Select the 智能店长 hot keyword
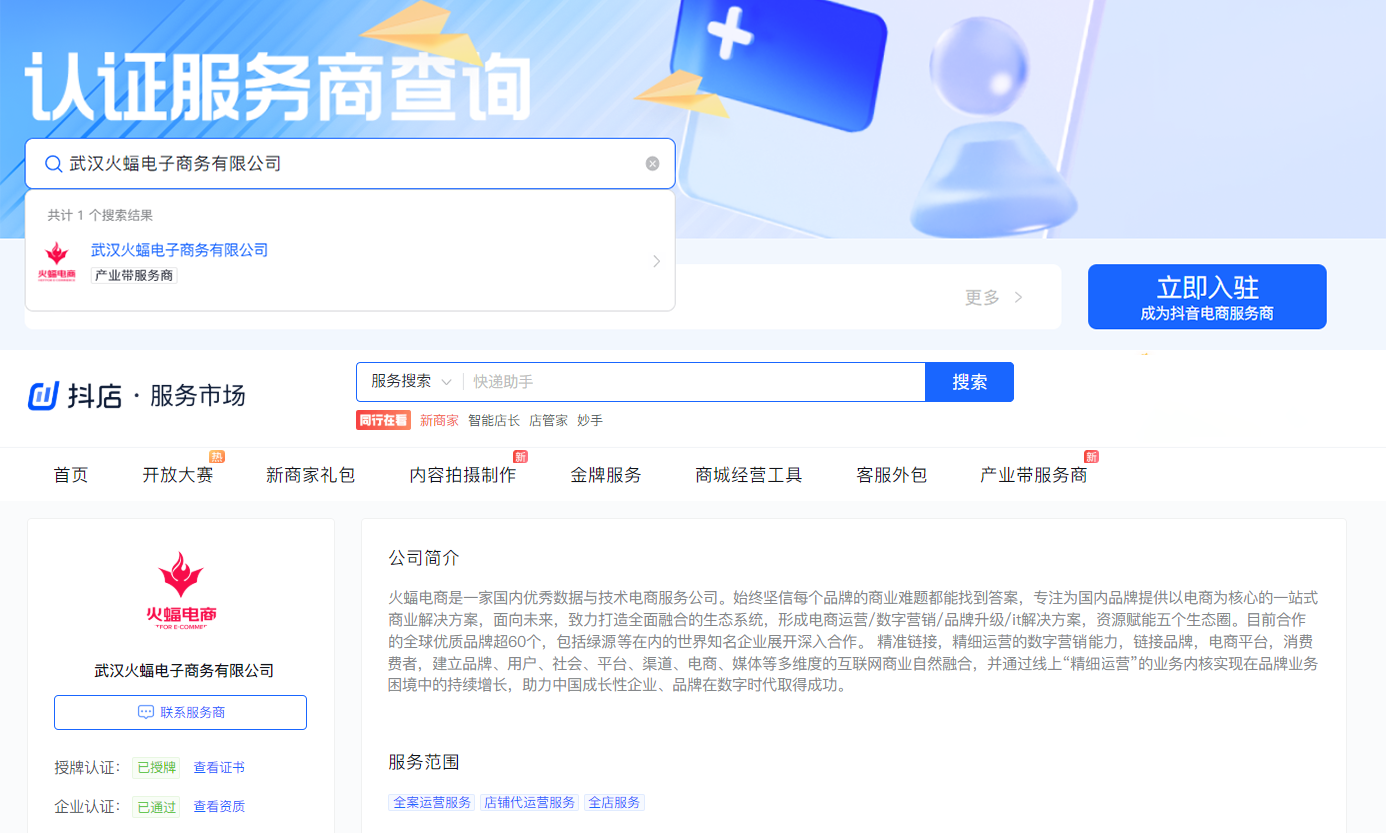Viewport: 1386px width, 833px height. [494, 421]
